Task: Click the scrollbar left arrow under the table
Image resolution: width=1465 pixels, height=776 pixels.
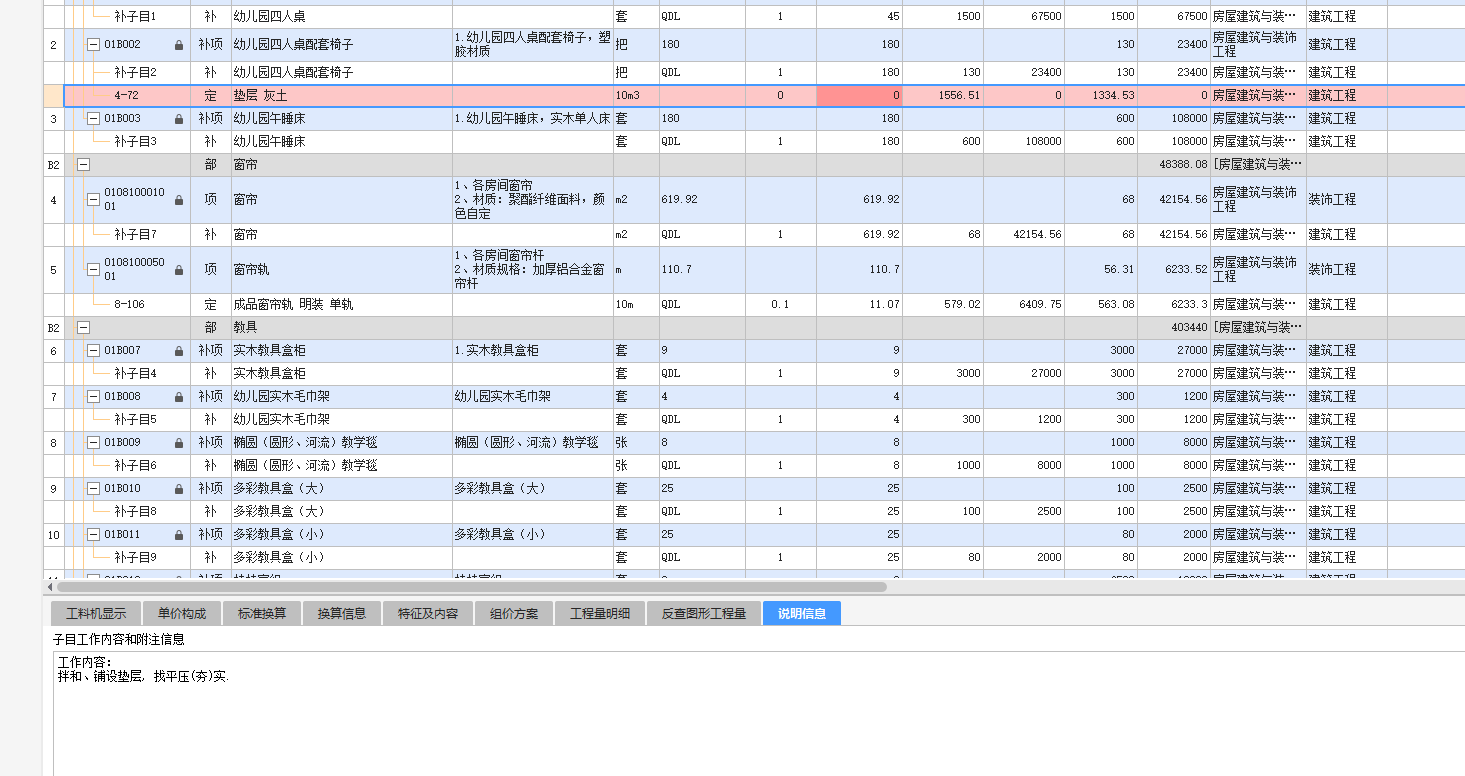Action: [x=50, y=587]
